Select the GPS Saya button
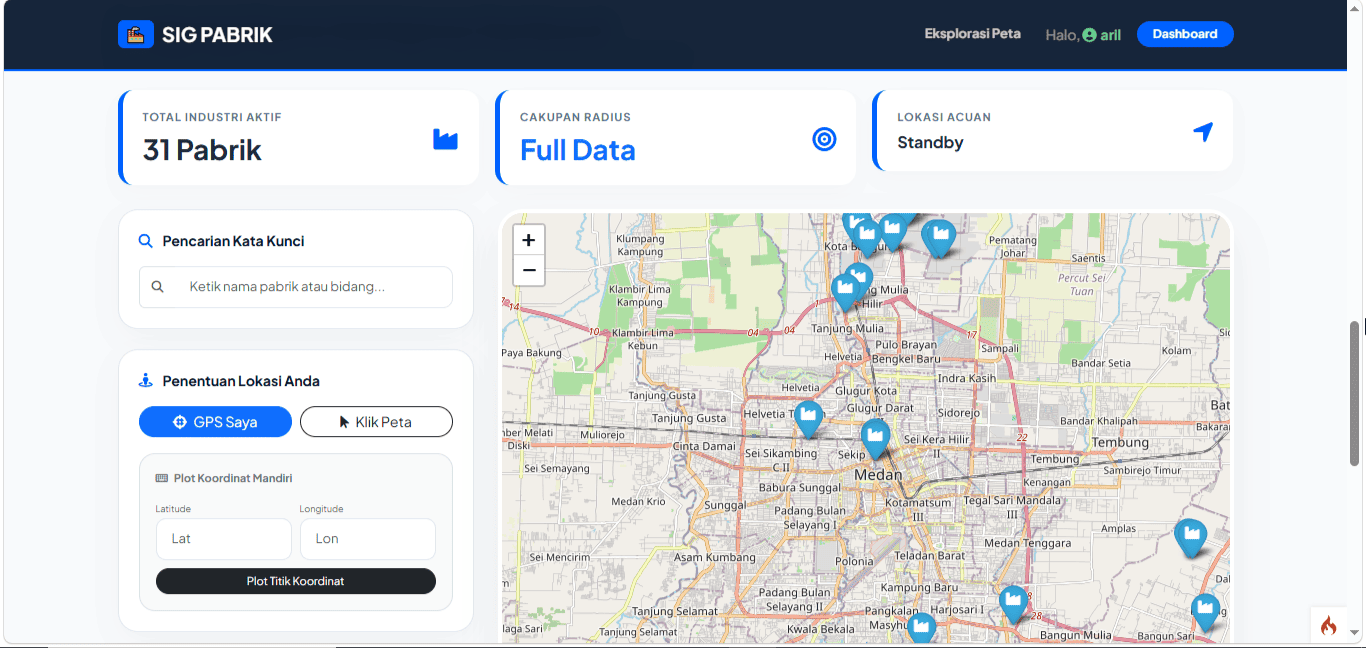This screenshot has height=648, width=1366. coord(215,422)
